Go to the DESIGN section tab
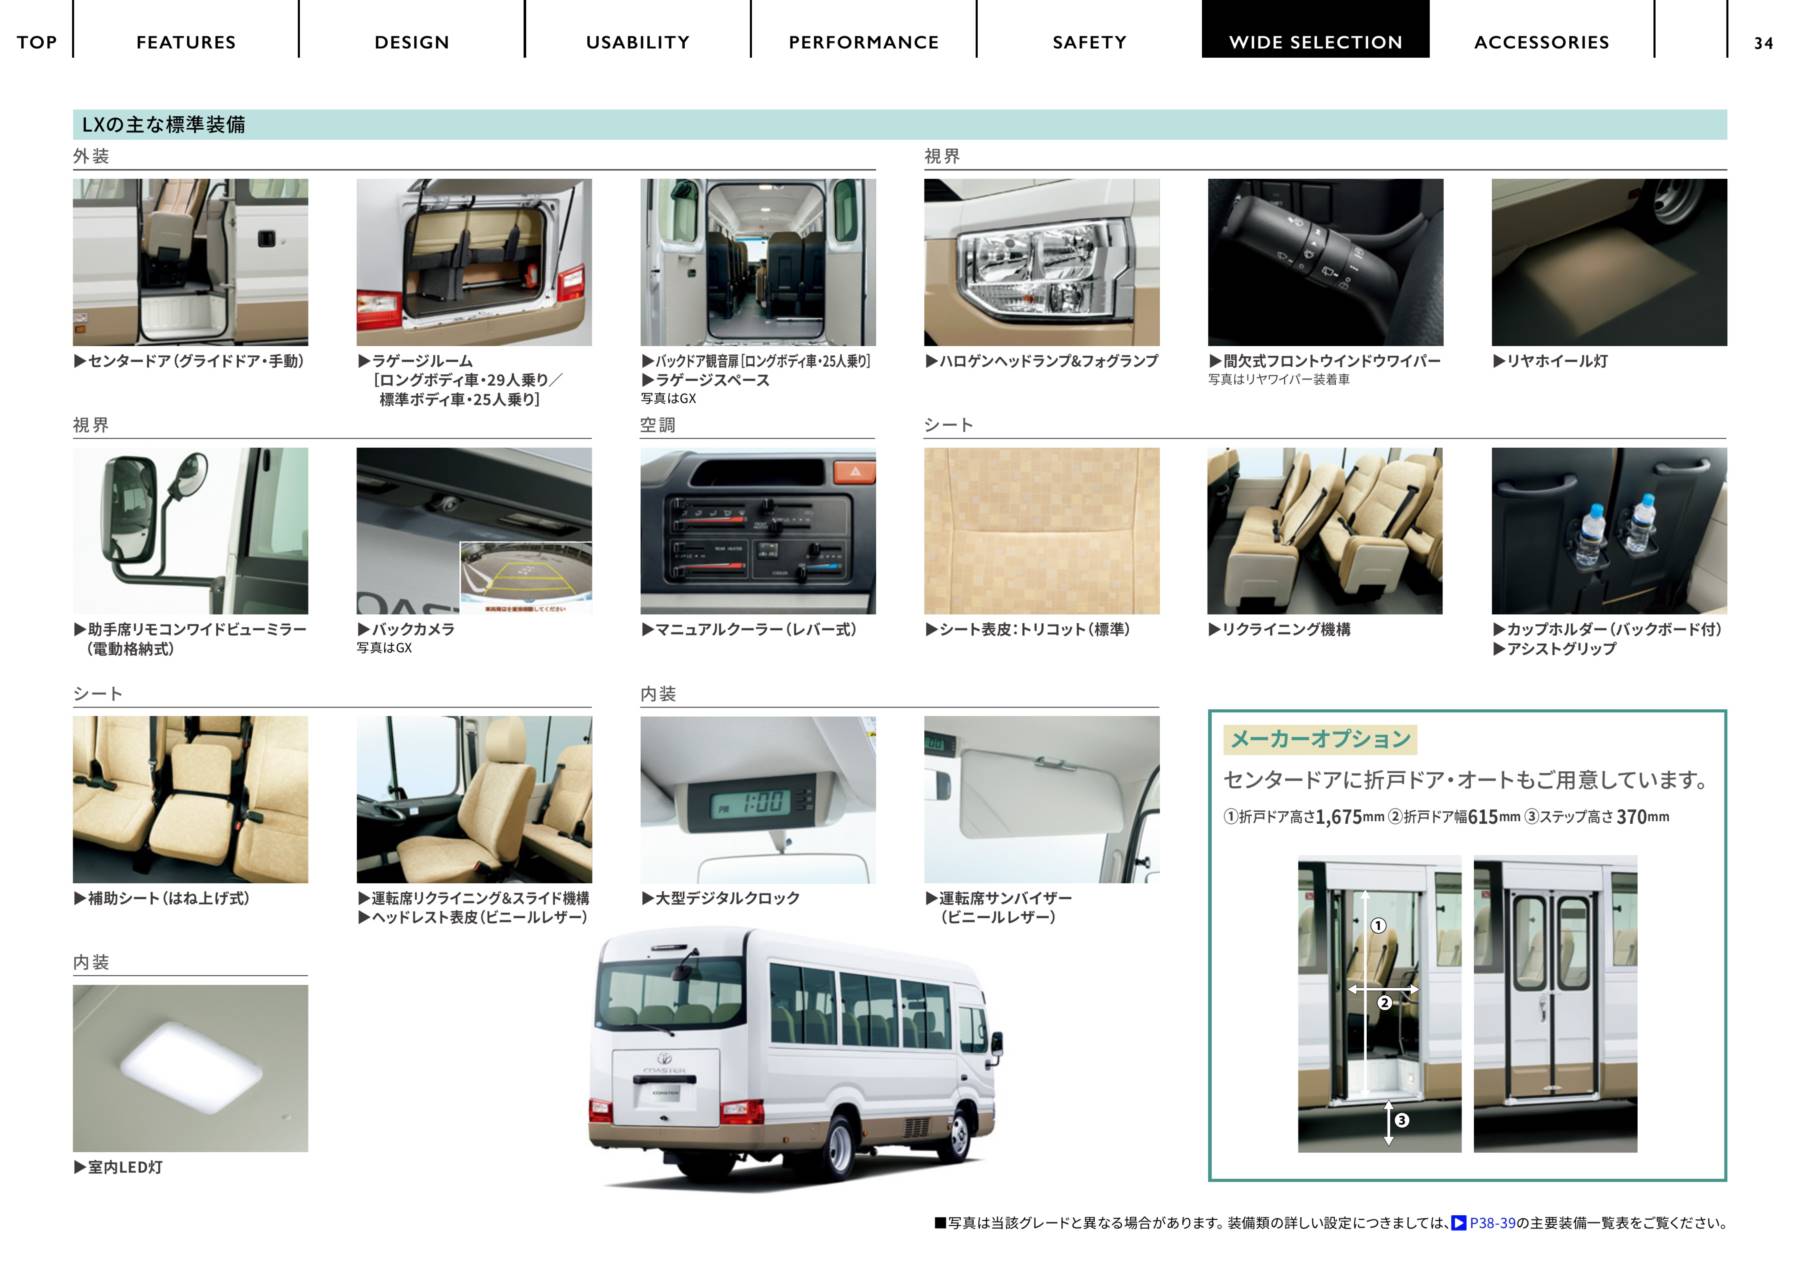The image size is (1800, 1273). pyautogui.click(x=411, y=42)
